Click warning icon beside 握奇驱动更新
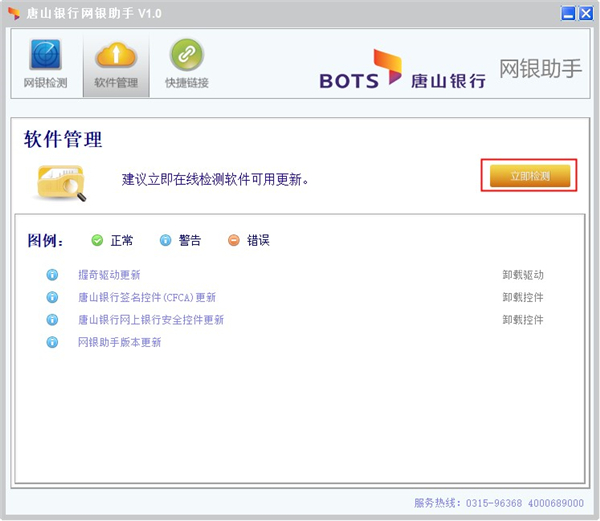Viewport: 600px width, 521px height. pos(52,275)
